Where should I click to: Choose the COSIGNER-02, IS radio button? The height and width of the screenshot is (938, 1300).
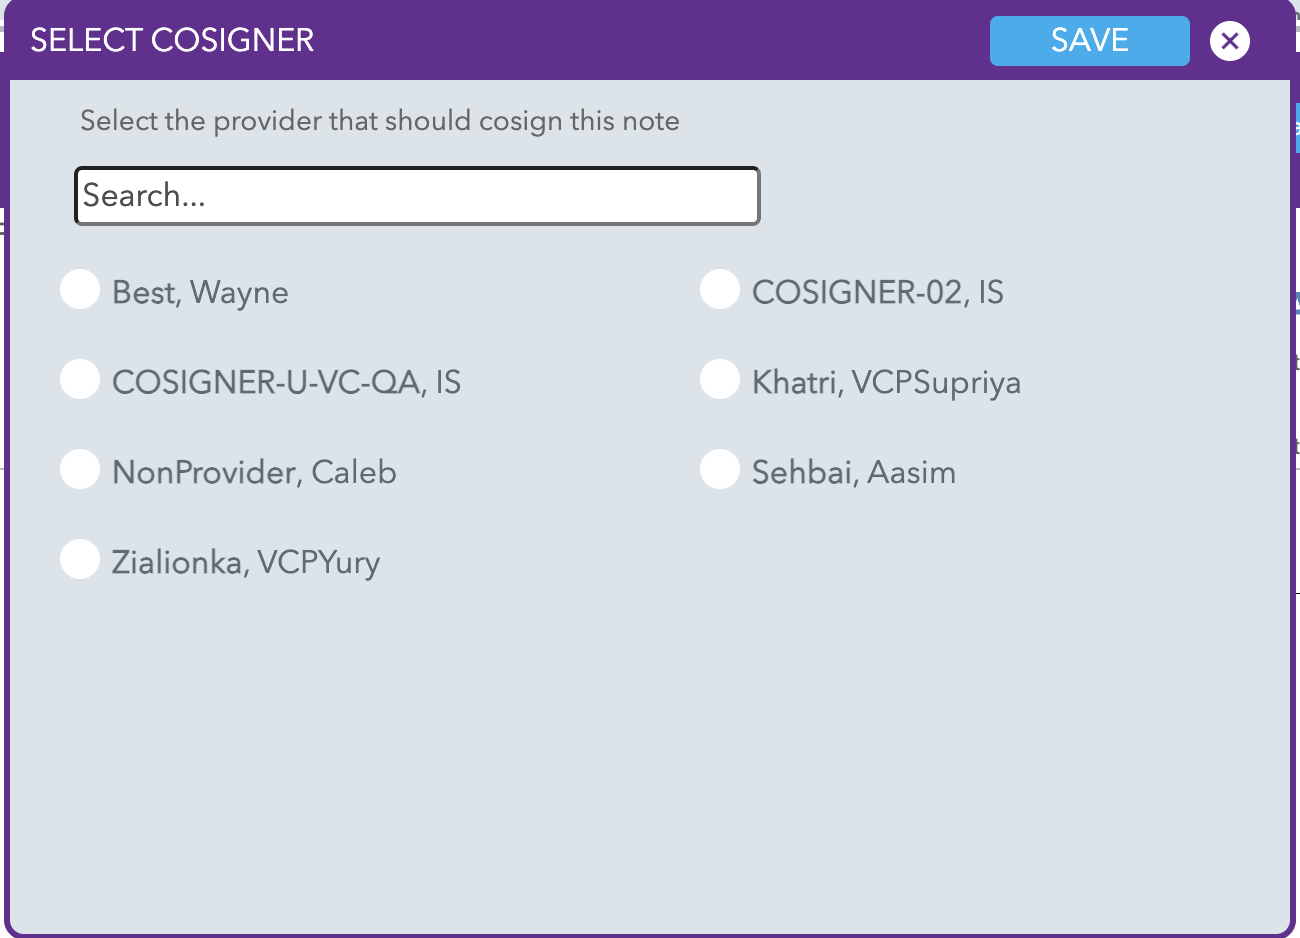coord(720,290)
